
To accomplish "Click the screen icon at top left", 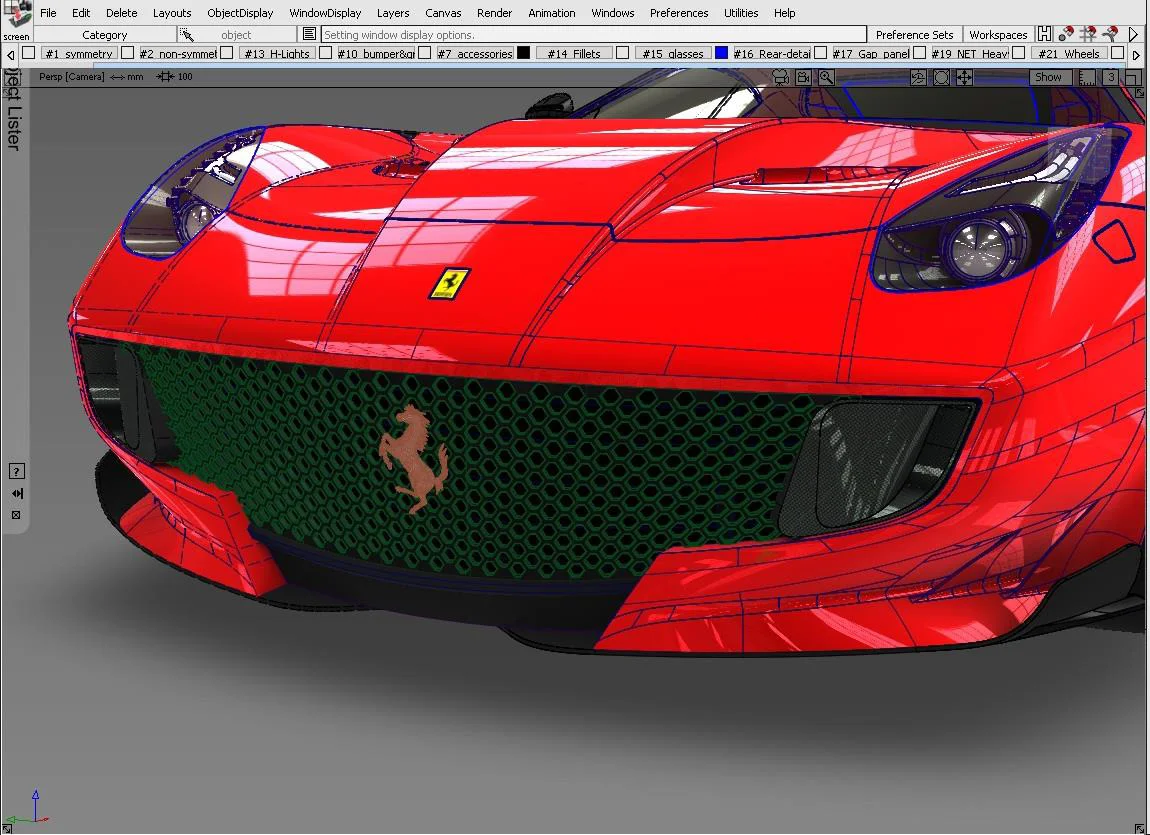I will 17,21.
